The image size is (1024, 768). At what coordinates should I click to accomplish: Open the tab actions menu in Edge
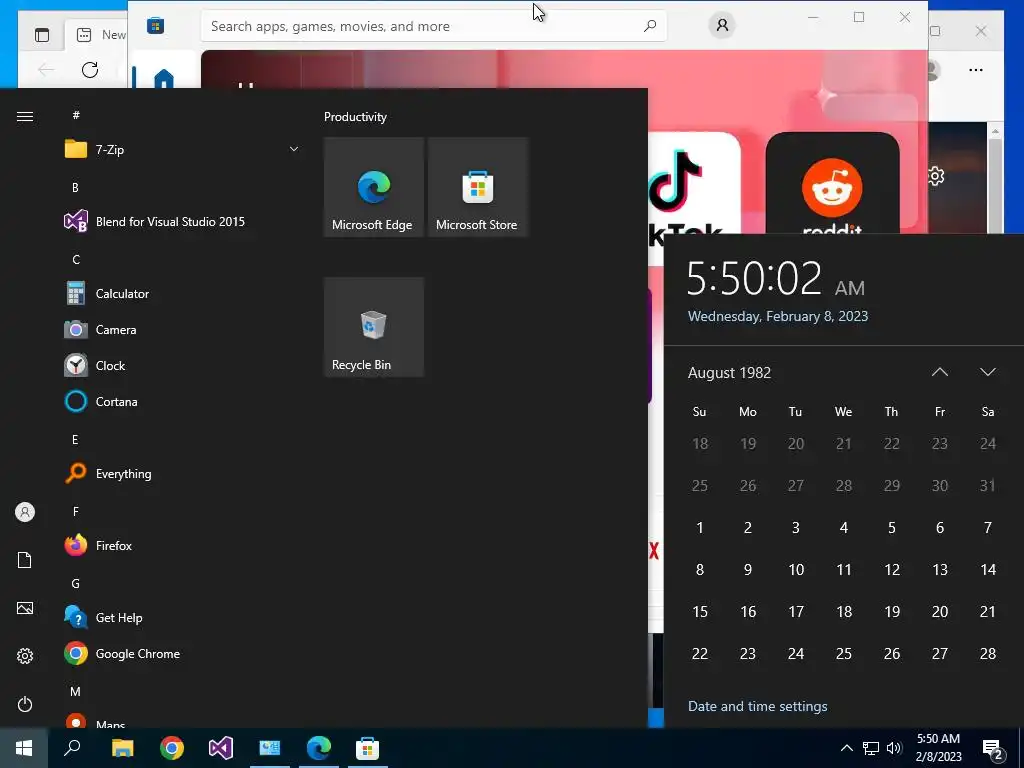[x=42, y=35]
